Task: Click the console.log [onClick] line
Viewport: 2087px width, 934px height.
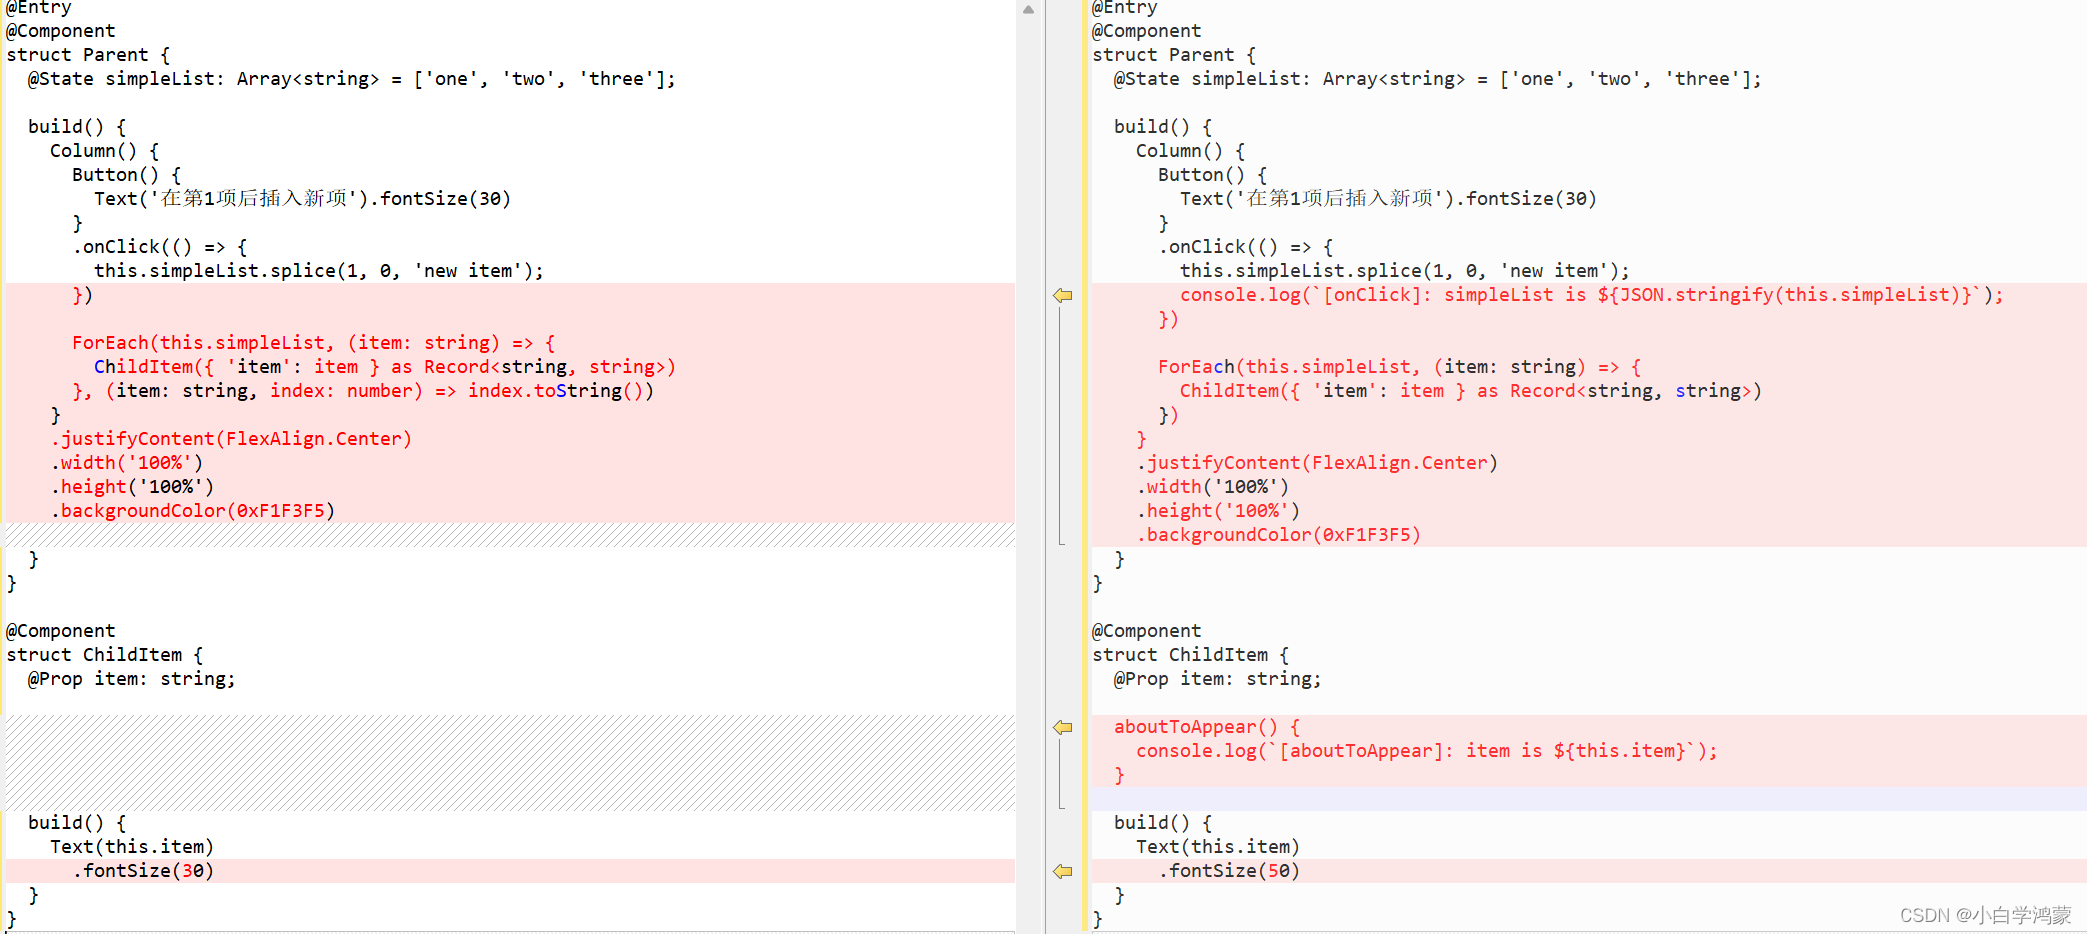Action: coord(1592,295)
